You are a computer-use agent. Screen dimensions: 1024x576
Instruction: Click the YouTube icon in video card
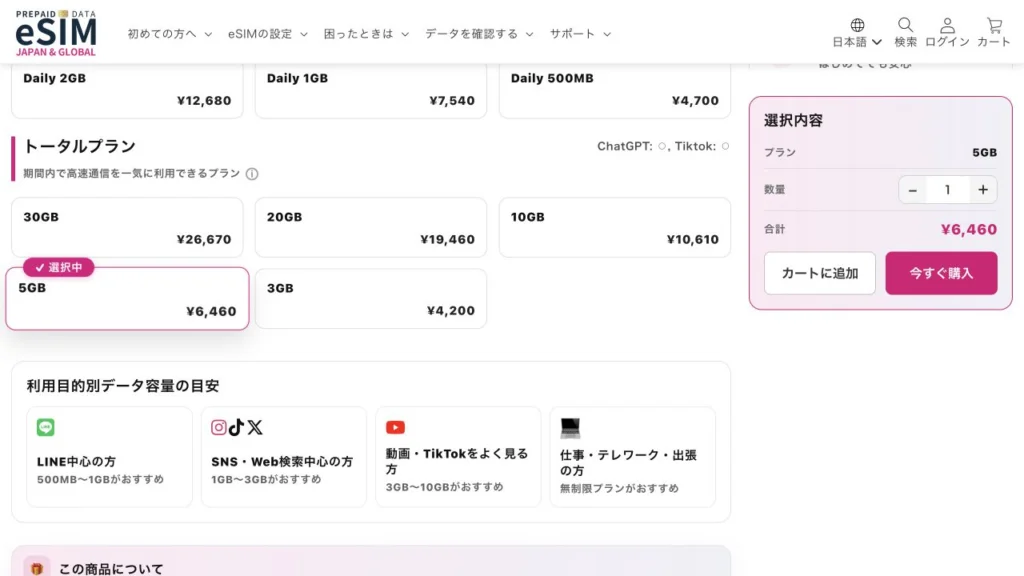pyautogui.click(x=395, y=427)
